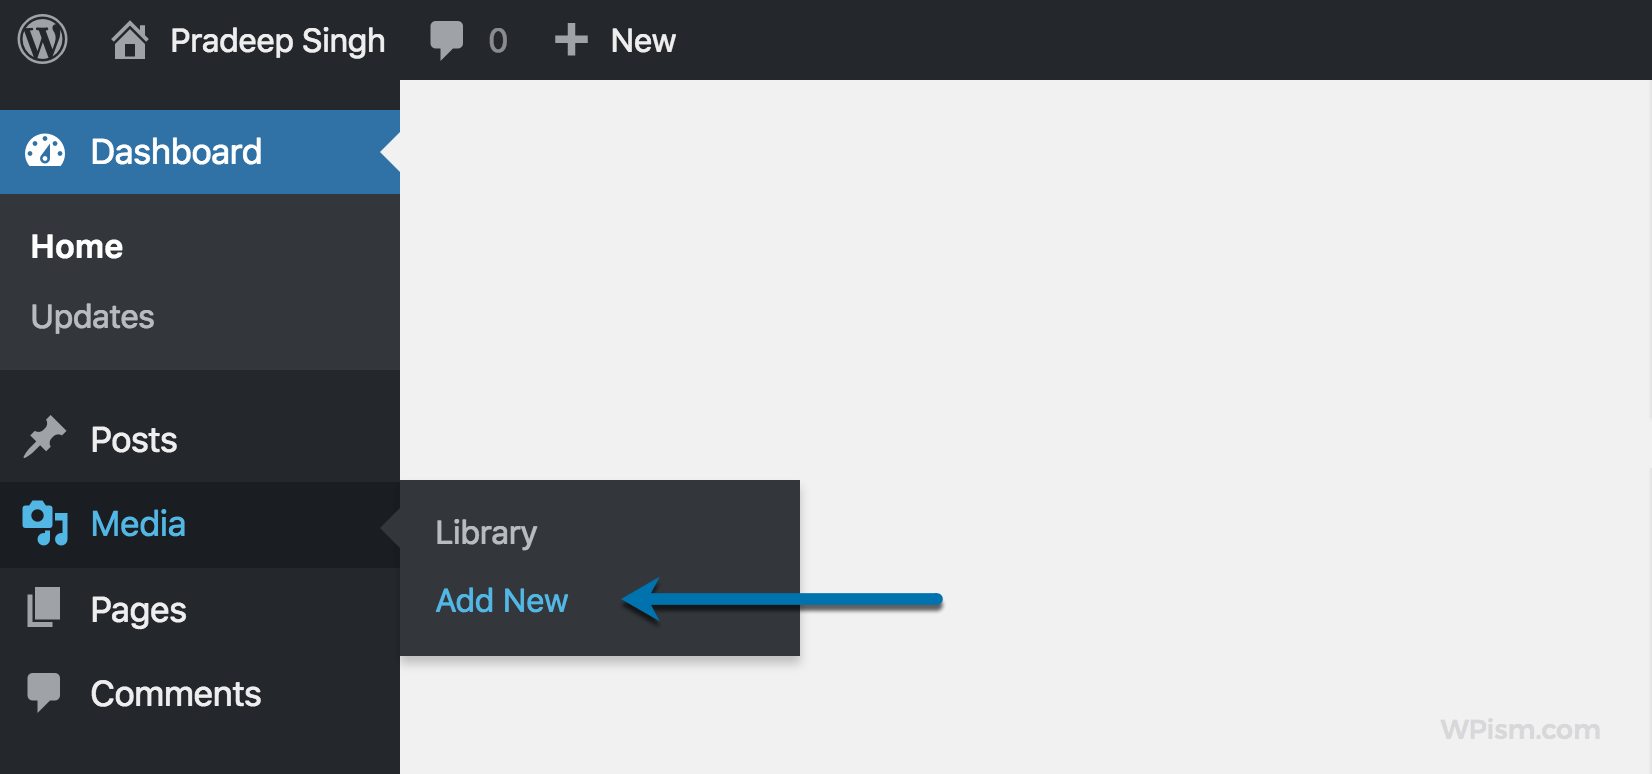Select the Dashboard gauge icon

[x=44, y=151]
